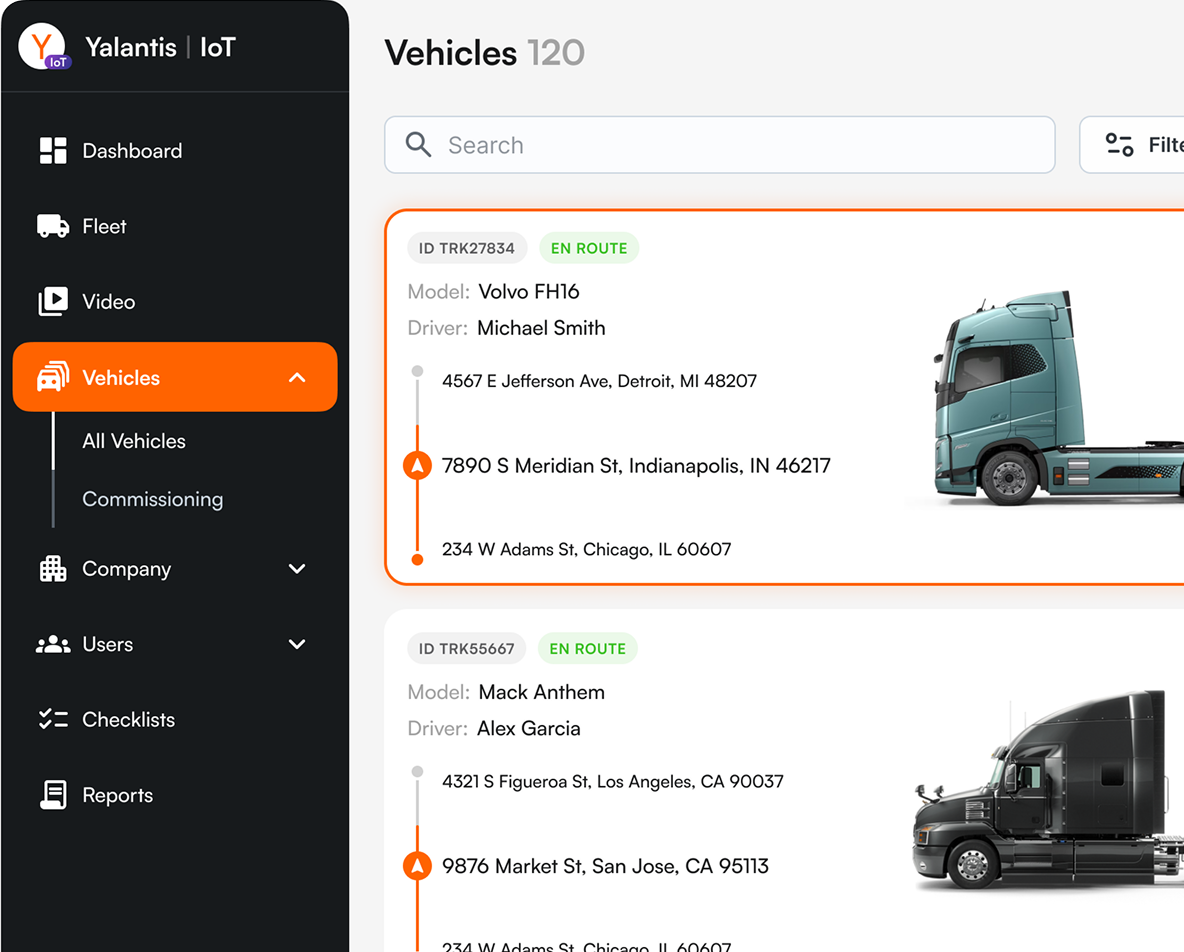
Task: Collapse the Vehicles menu chevron
Action: tap(297, 378)
